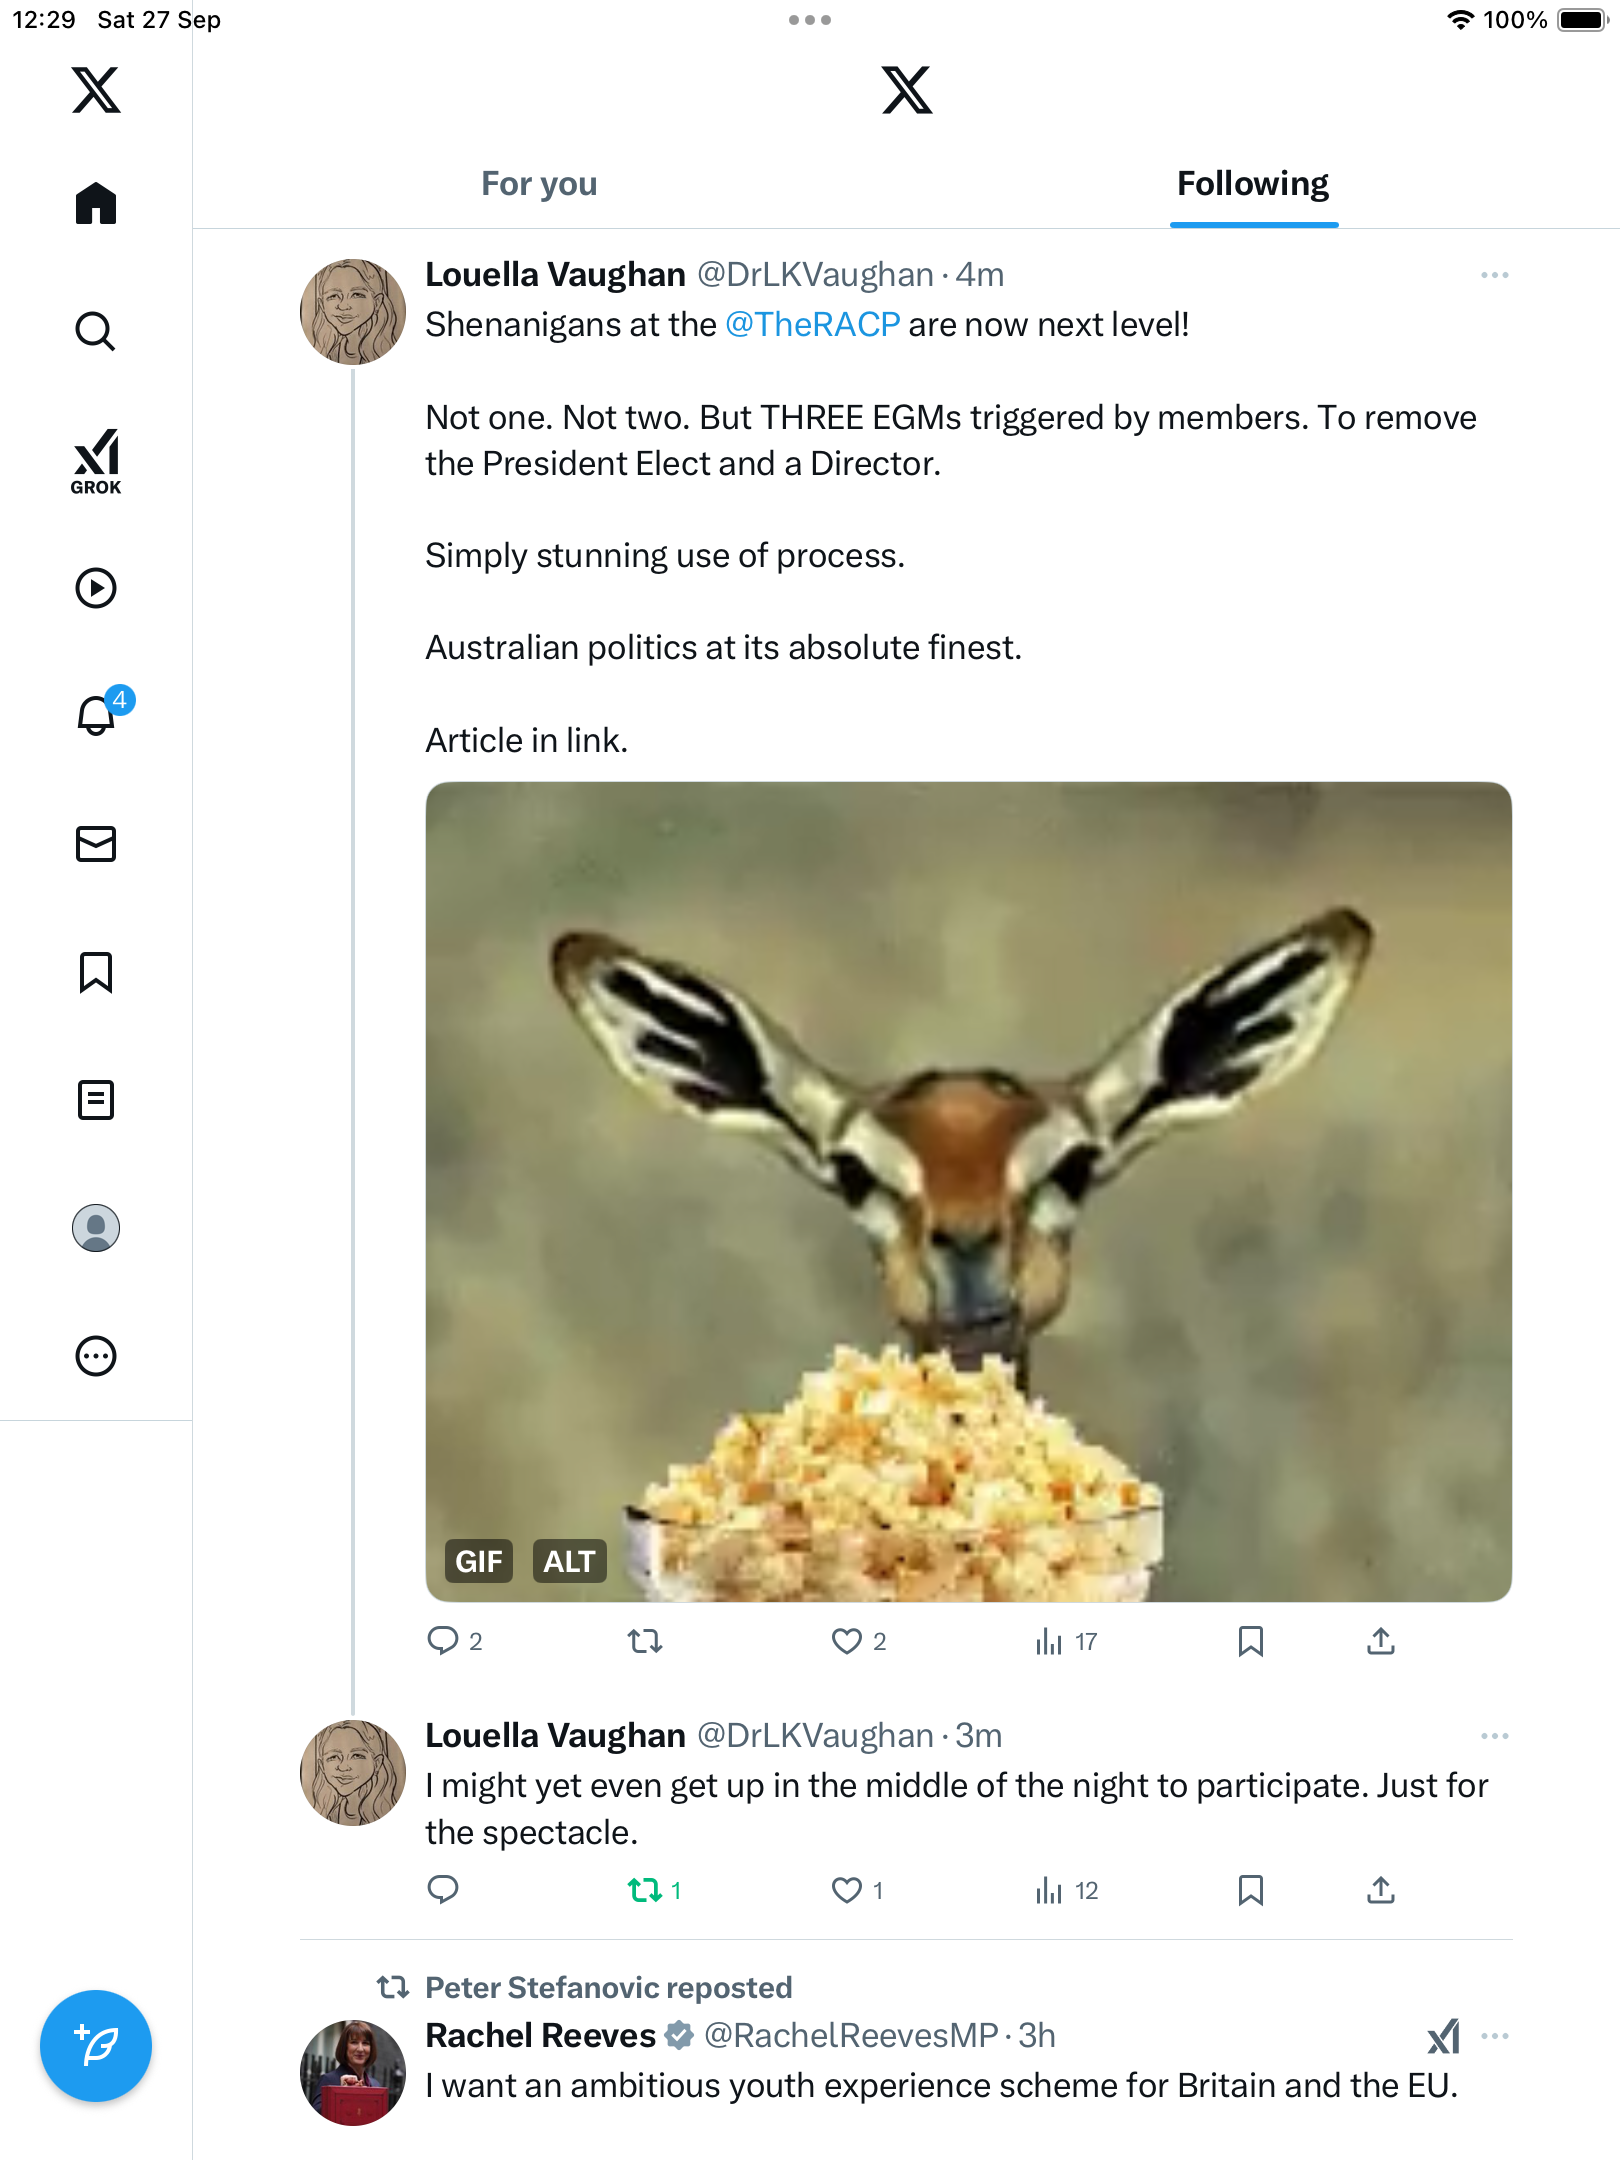The image size is (1620, 2160).
Task: Open the Lists icon in sidebar
Action: (96, 1100)
